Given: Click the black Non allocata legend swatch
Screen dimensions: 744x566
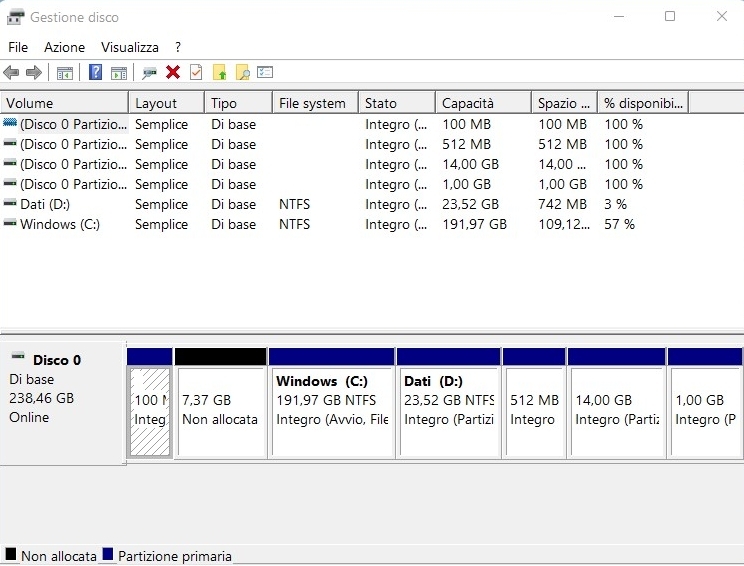Looking at the screenshot, I should click(10, 554).
